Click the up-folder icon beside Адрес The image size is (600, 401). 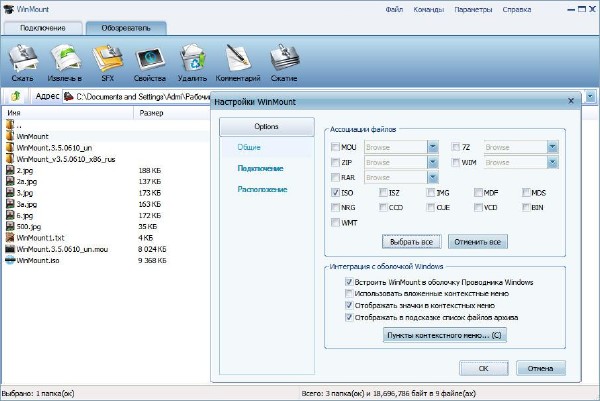(17, 97)
